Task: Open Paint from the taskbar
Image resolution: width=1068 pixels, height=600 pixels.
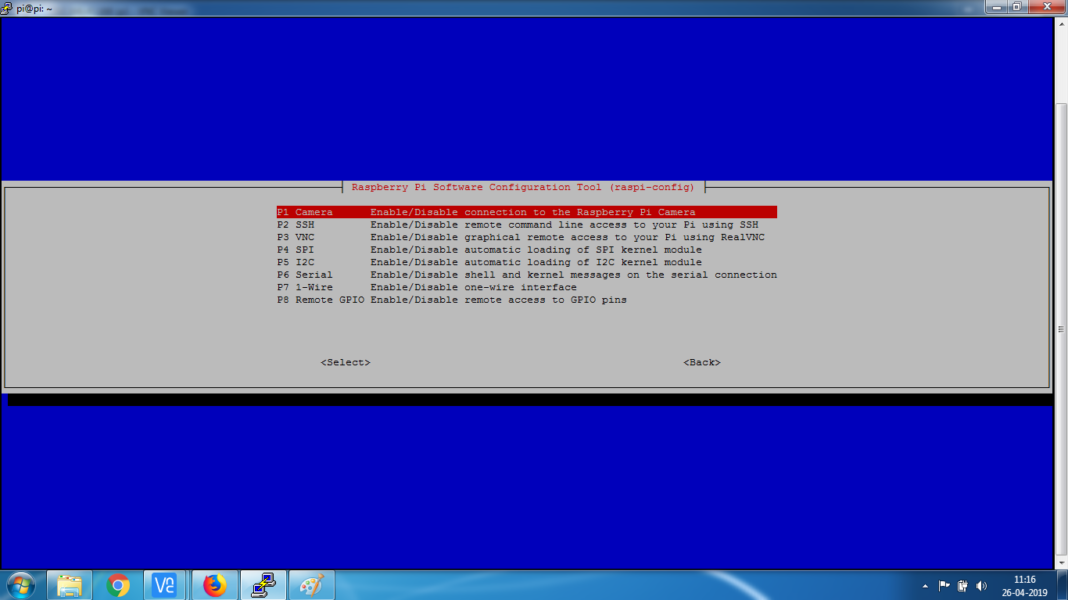Action: click(311, 585)
